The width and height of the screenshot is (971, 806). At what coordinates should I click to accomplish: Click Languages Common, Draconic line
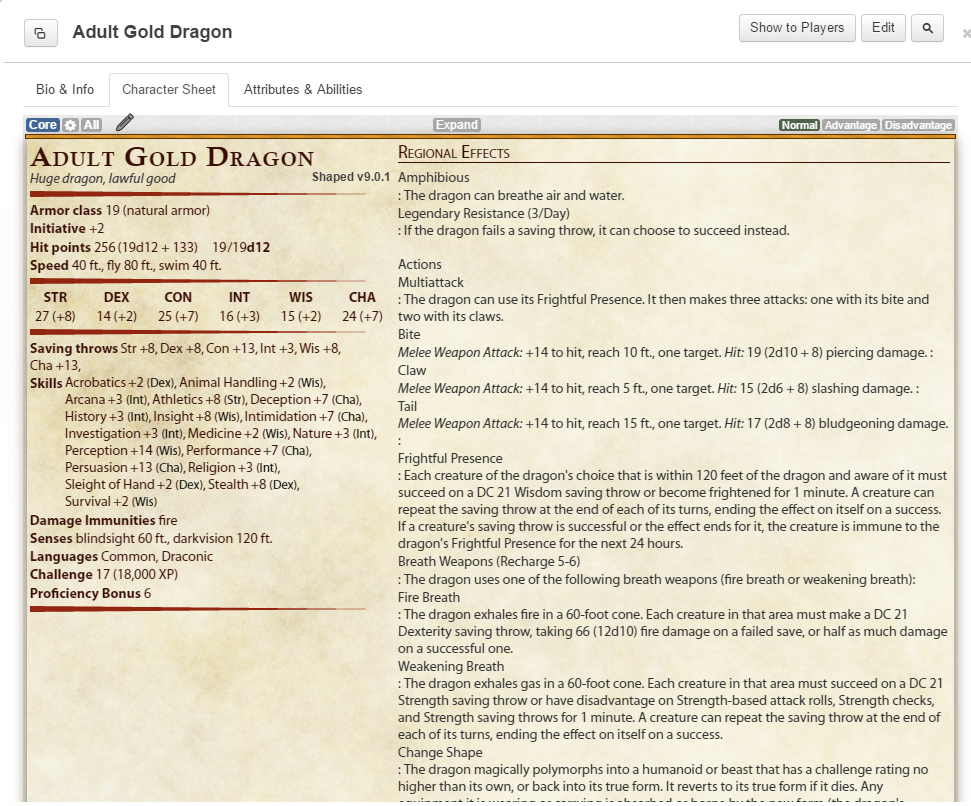121,557
